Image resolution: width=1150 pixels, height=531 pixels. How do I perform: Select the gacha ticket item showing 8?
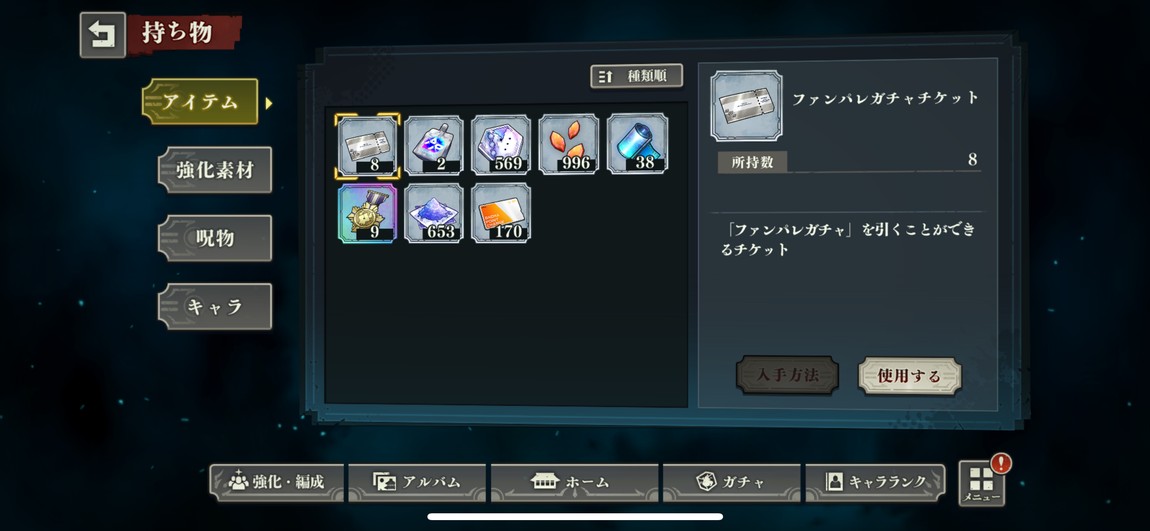coord(367,145)
